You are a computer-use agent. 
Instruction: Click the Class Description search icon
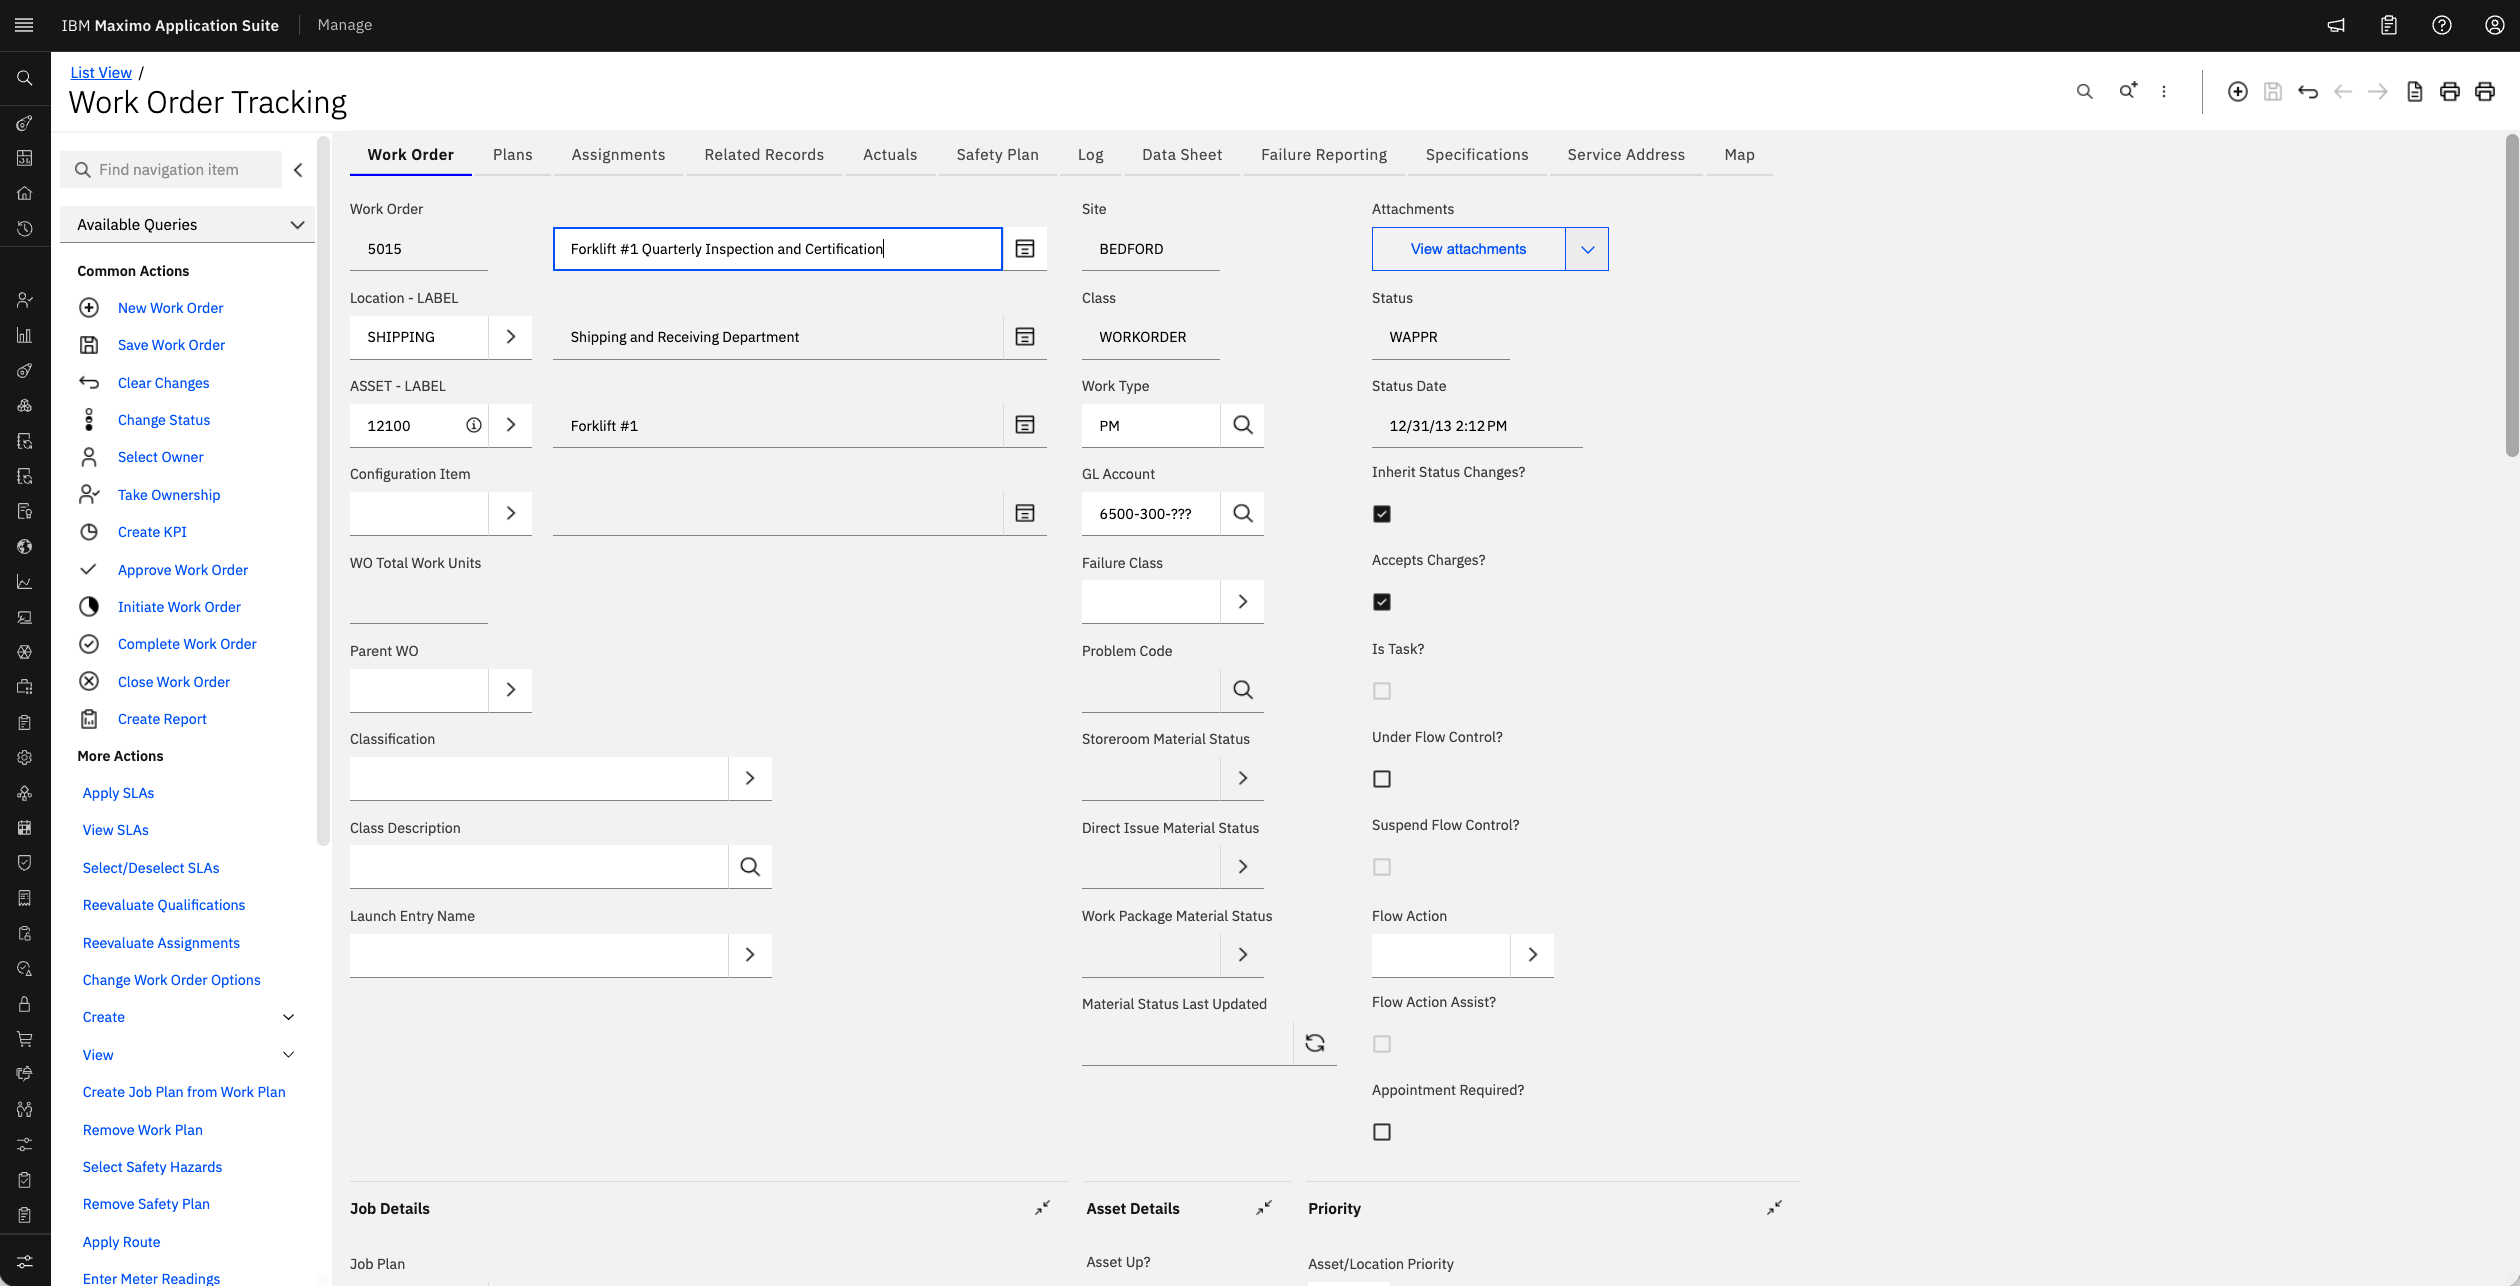pyautogui.click(x=750, y=866)
